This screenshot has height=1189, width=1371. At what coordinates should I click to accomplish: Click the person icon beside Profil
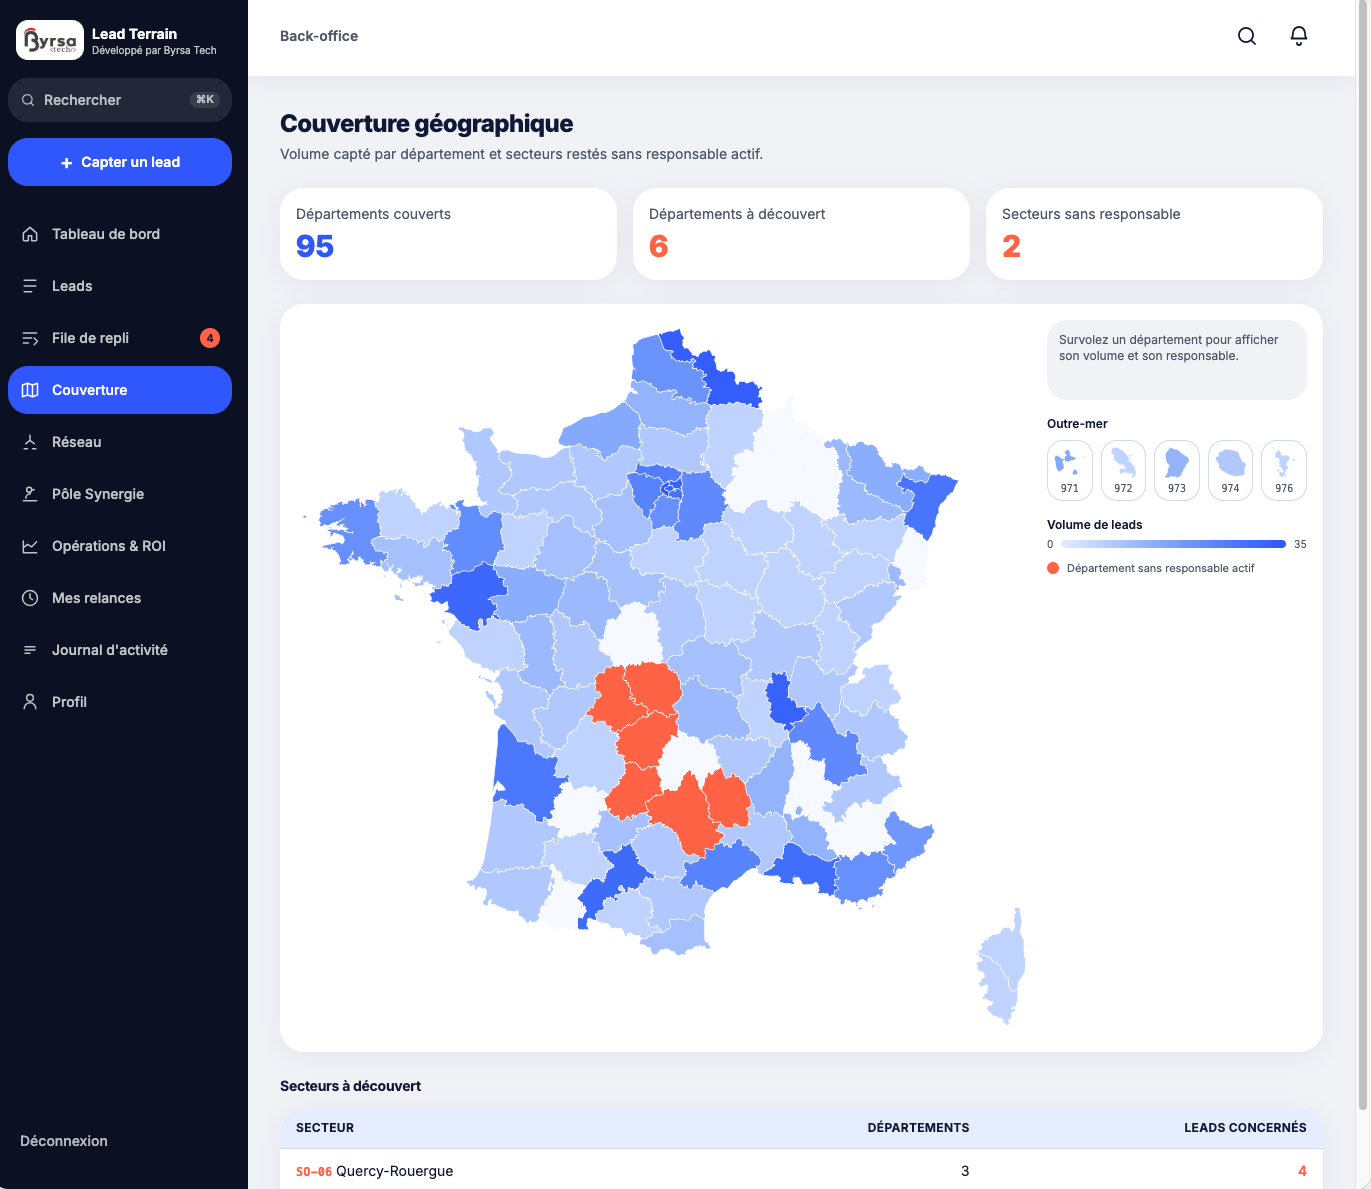point(30,702)
